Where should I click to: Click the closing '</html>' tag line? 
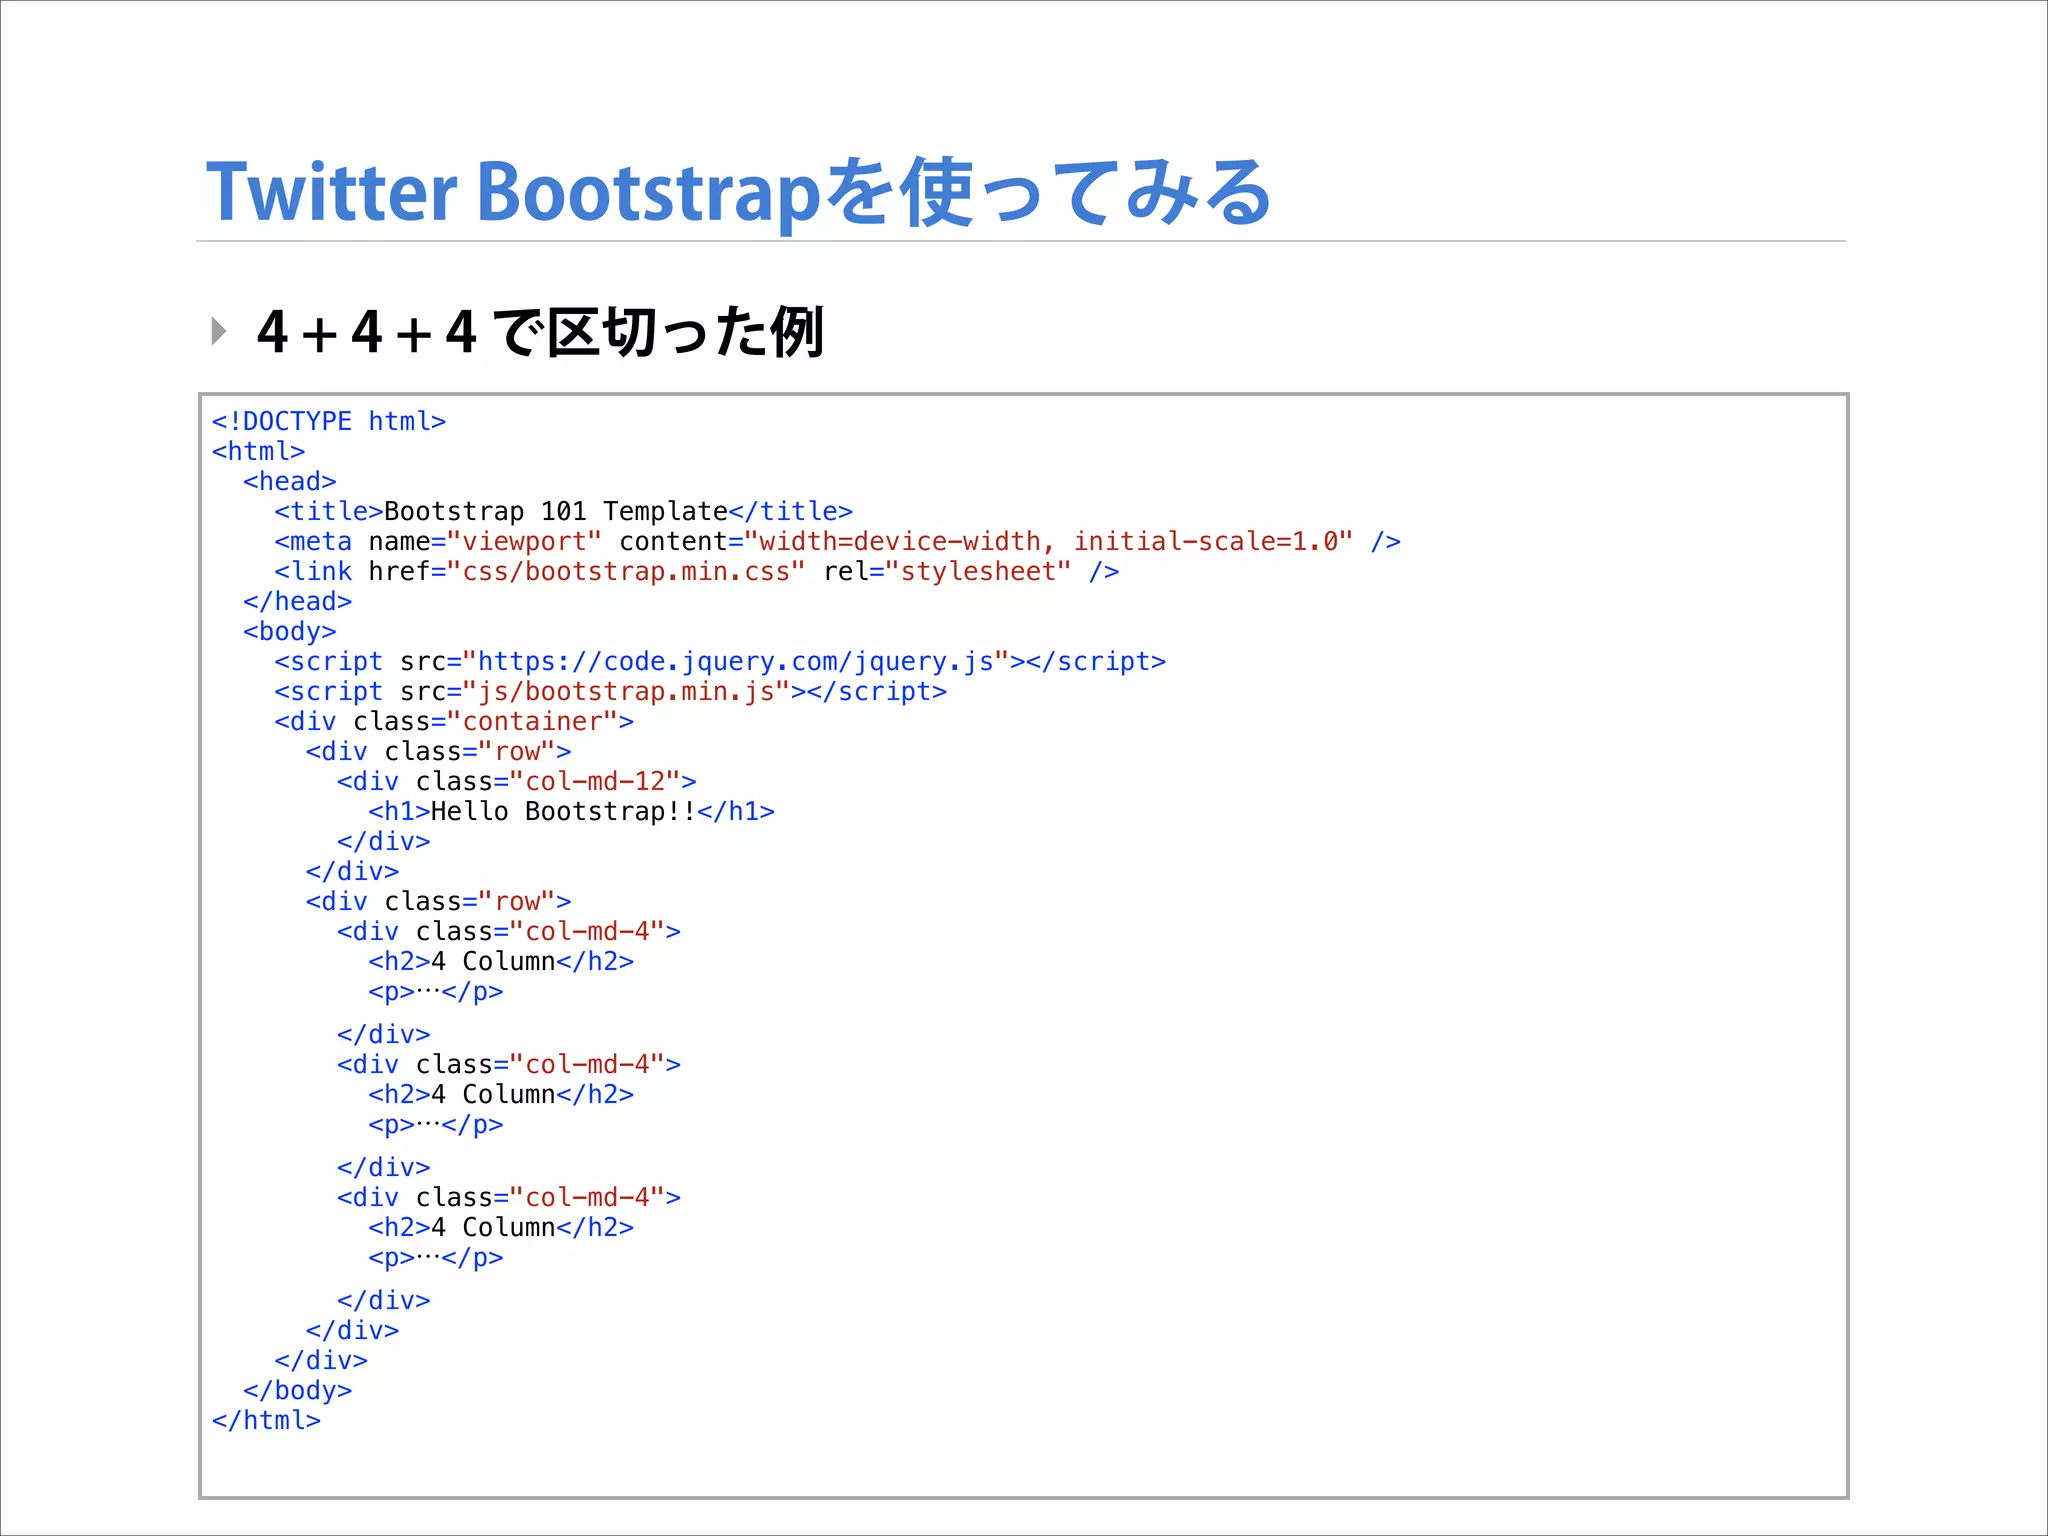tap(266, 1421)
